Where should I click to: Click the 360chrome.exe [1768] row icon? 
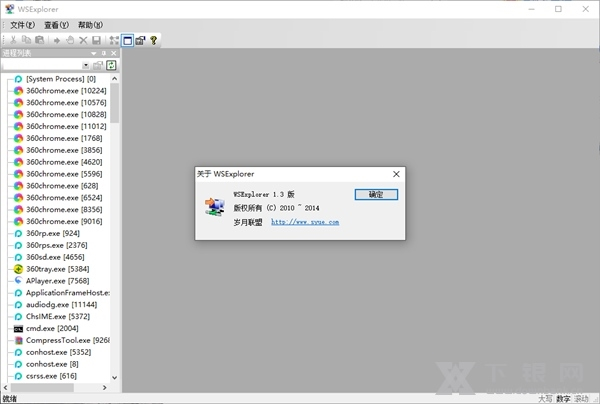(18, 138)
